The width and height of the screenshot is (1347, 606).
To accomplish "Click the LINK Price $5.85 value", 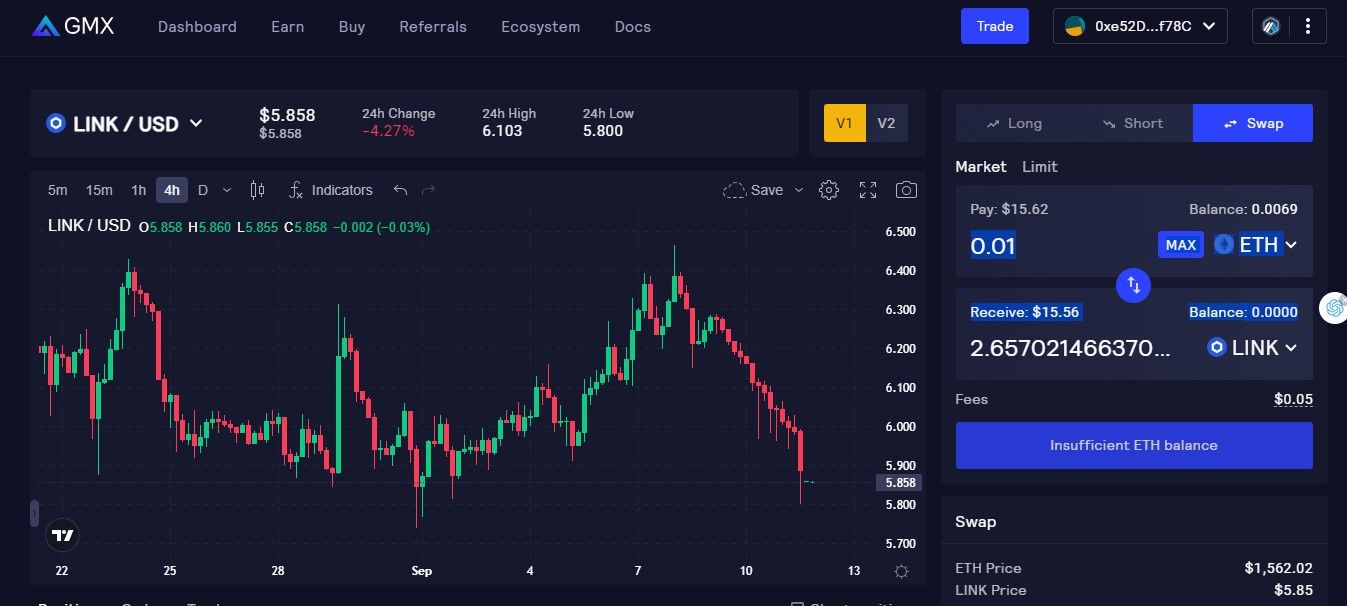I will click(1292, 590).
